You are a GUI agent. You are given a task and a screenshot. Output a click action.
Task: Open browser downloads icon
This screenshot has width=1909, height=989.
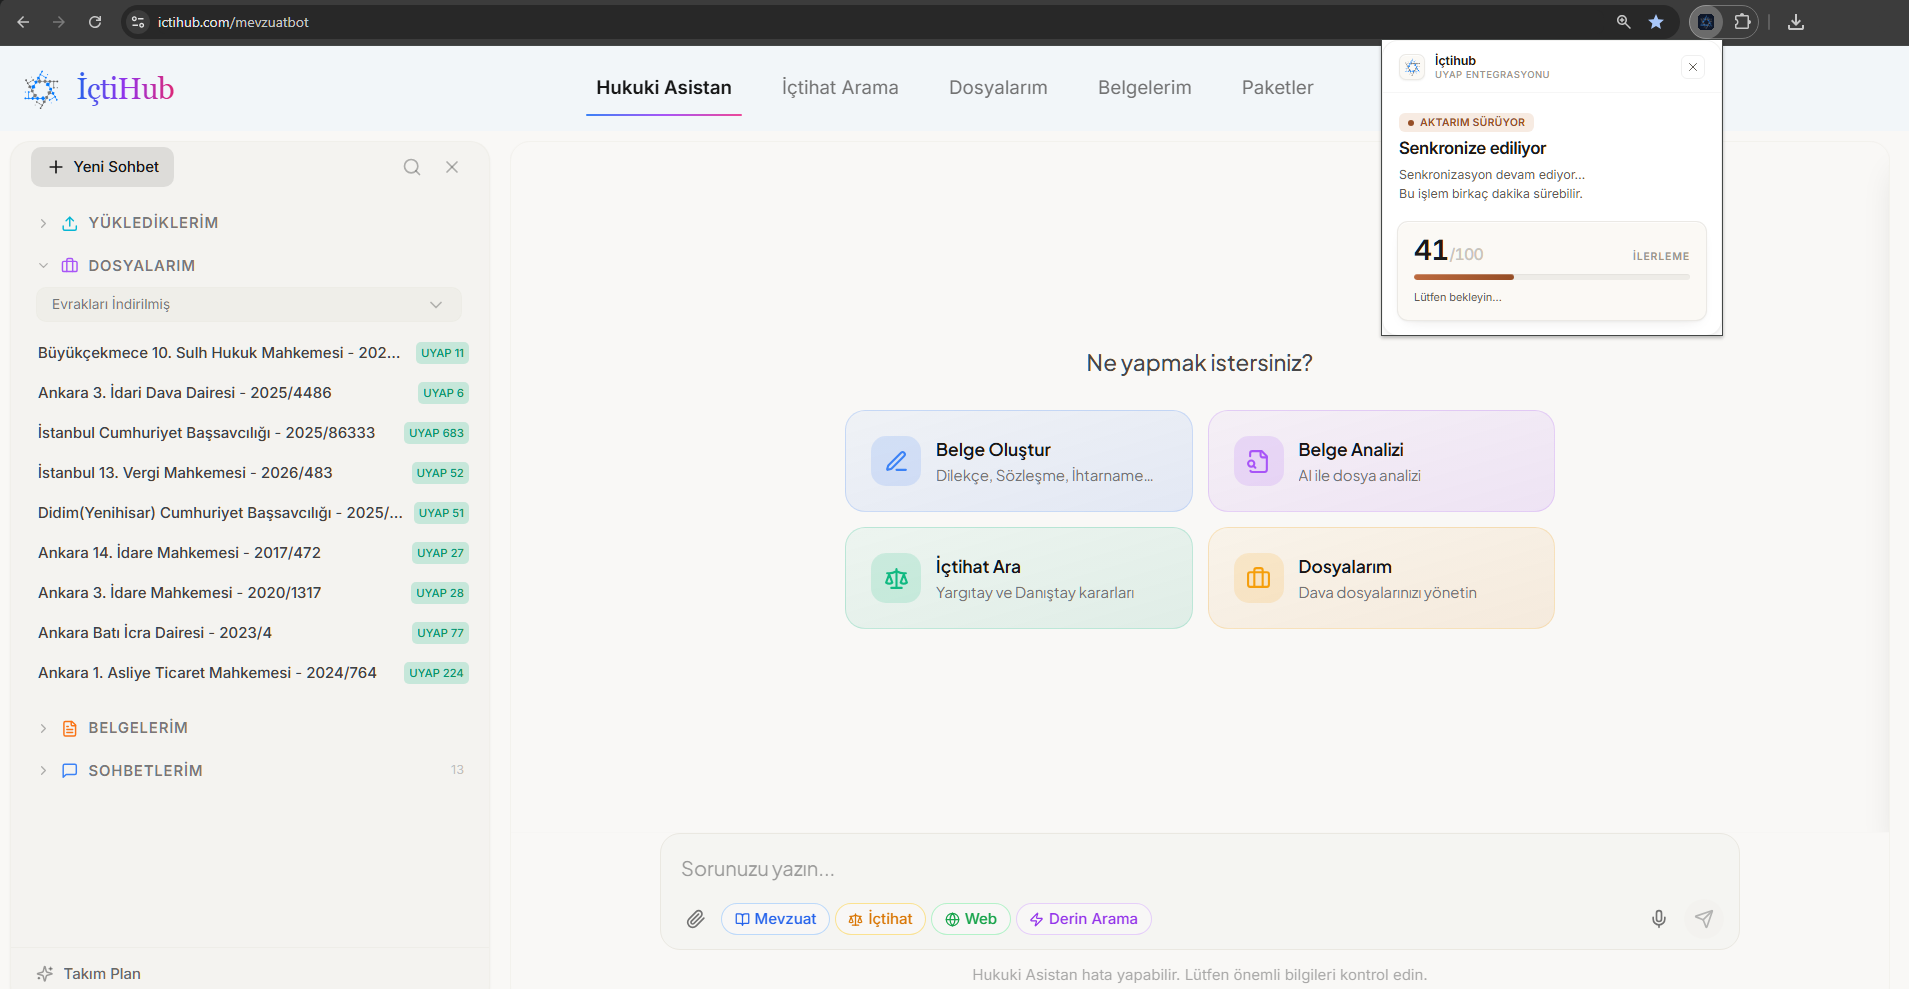[x=1796, y=22]
